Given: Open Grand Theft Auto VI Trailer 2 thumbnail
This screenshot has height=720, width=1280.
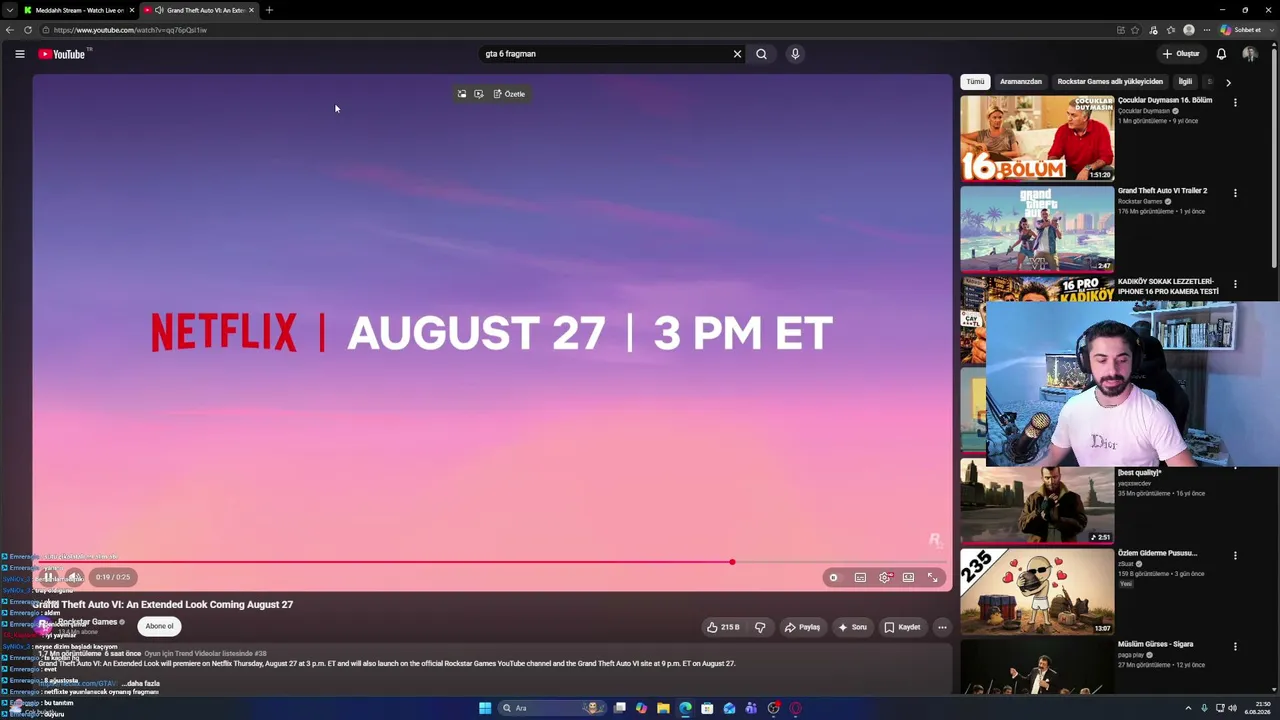Looking at the screenshot, I should coord(1037,229).
